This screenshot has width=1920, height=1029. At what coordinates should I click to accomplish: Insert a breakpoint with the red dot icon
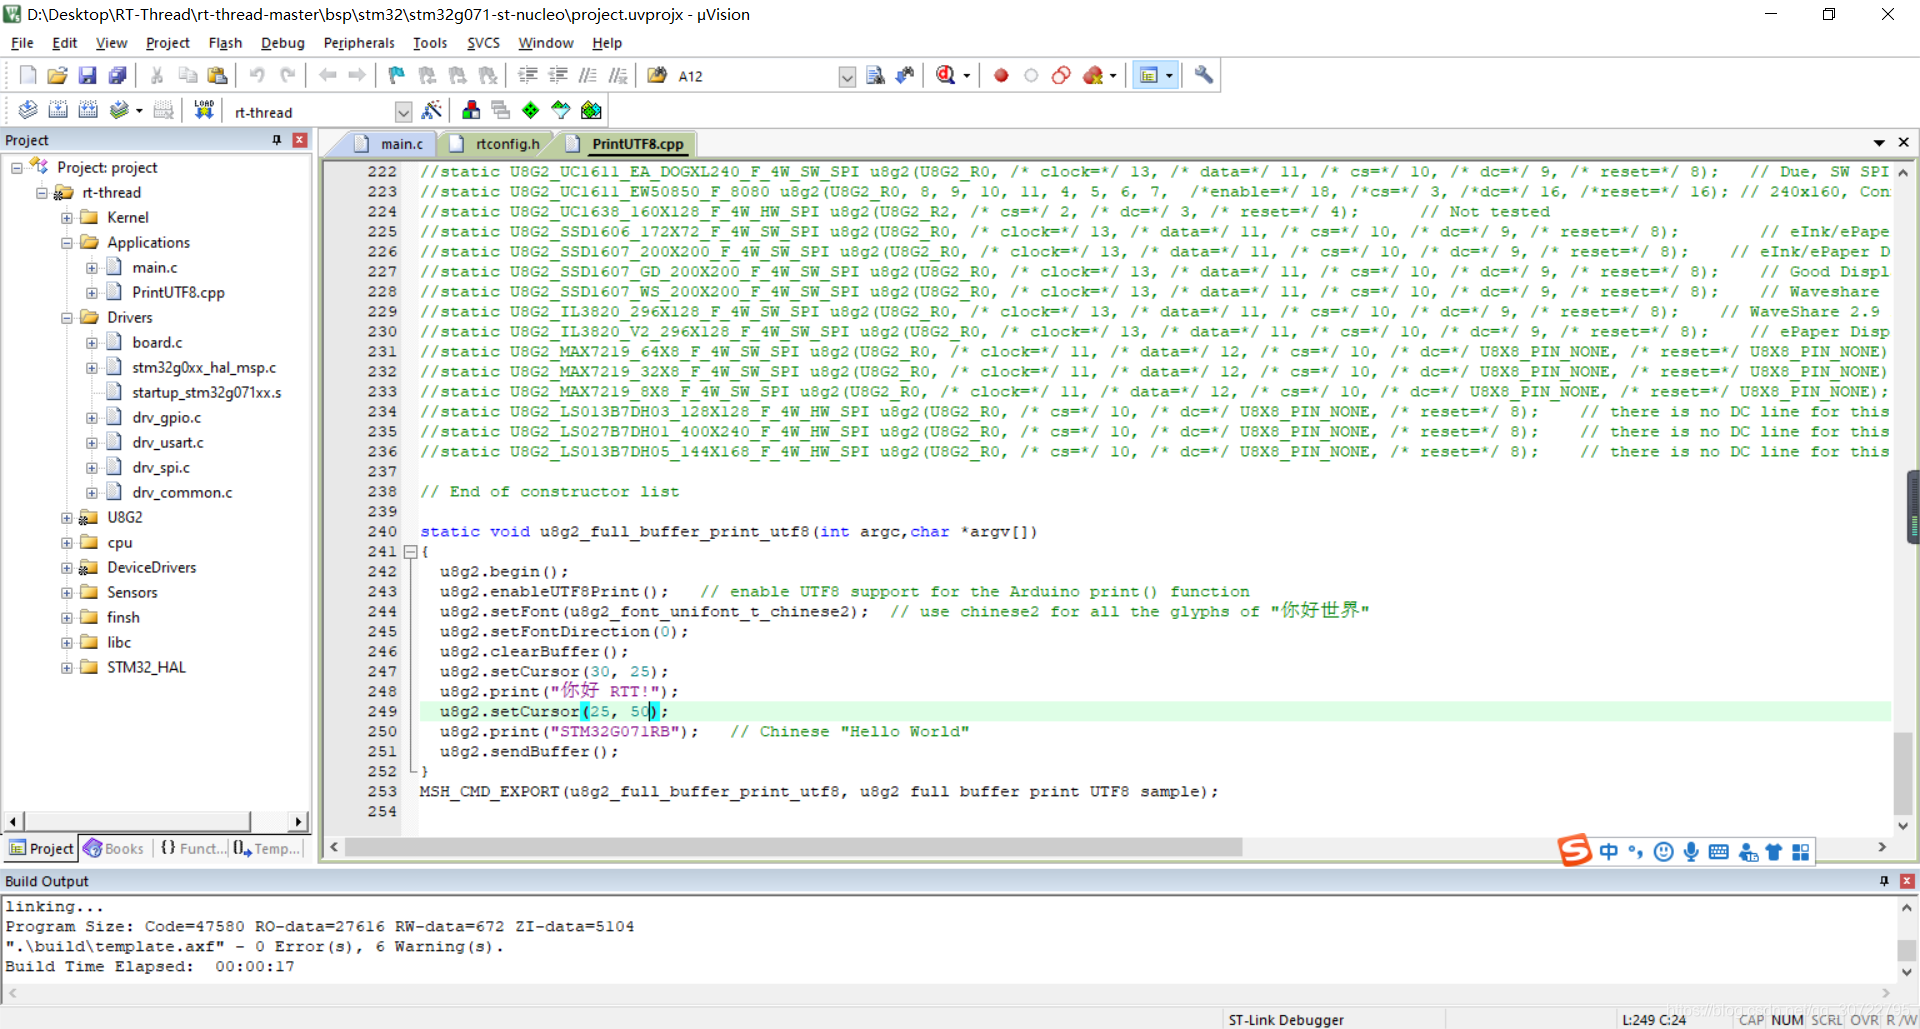[1001, 75]
